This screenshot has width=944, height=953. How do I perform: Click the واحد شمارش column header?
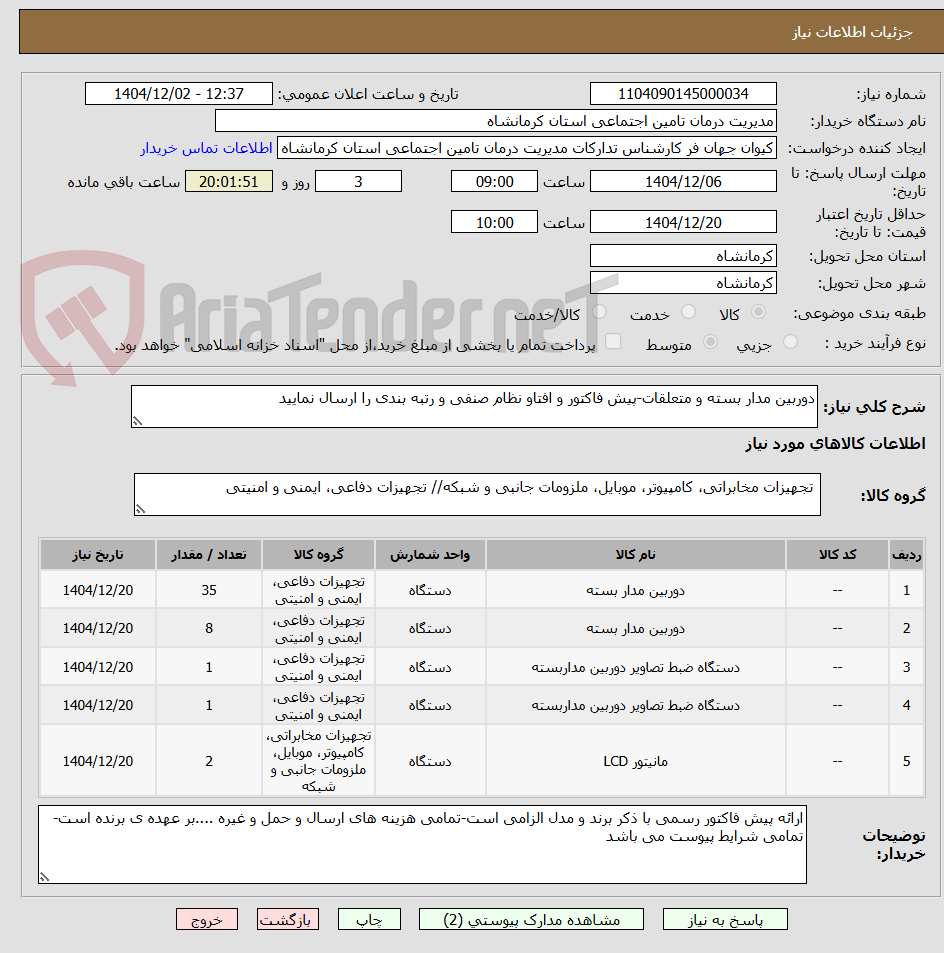(430, 554)
